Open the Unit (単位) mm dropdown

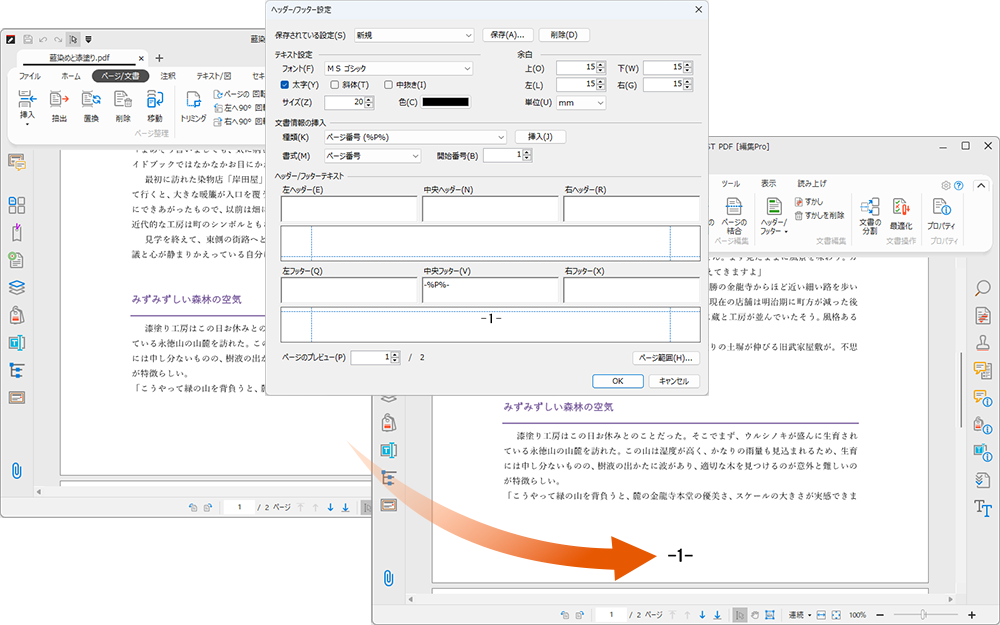point(581,102)
